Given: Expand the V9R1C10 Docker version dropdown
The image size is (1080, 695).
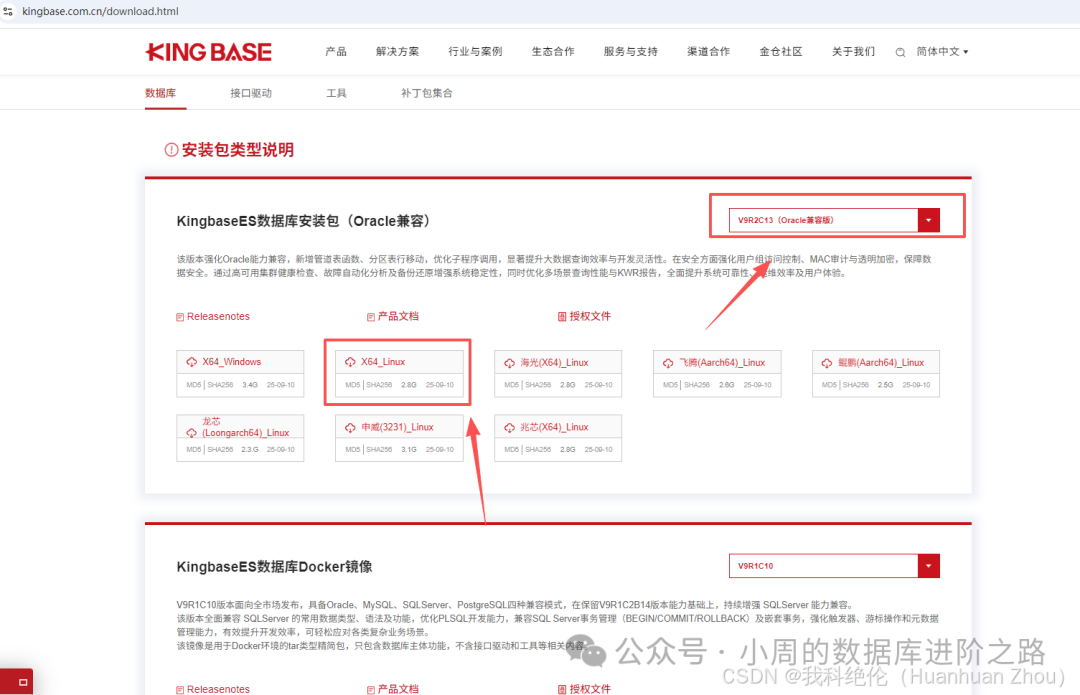Looking at the screenshot, I should pyautogui.click(x=929, y=566).
